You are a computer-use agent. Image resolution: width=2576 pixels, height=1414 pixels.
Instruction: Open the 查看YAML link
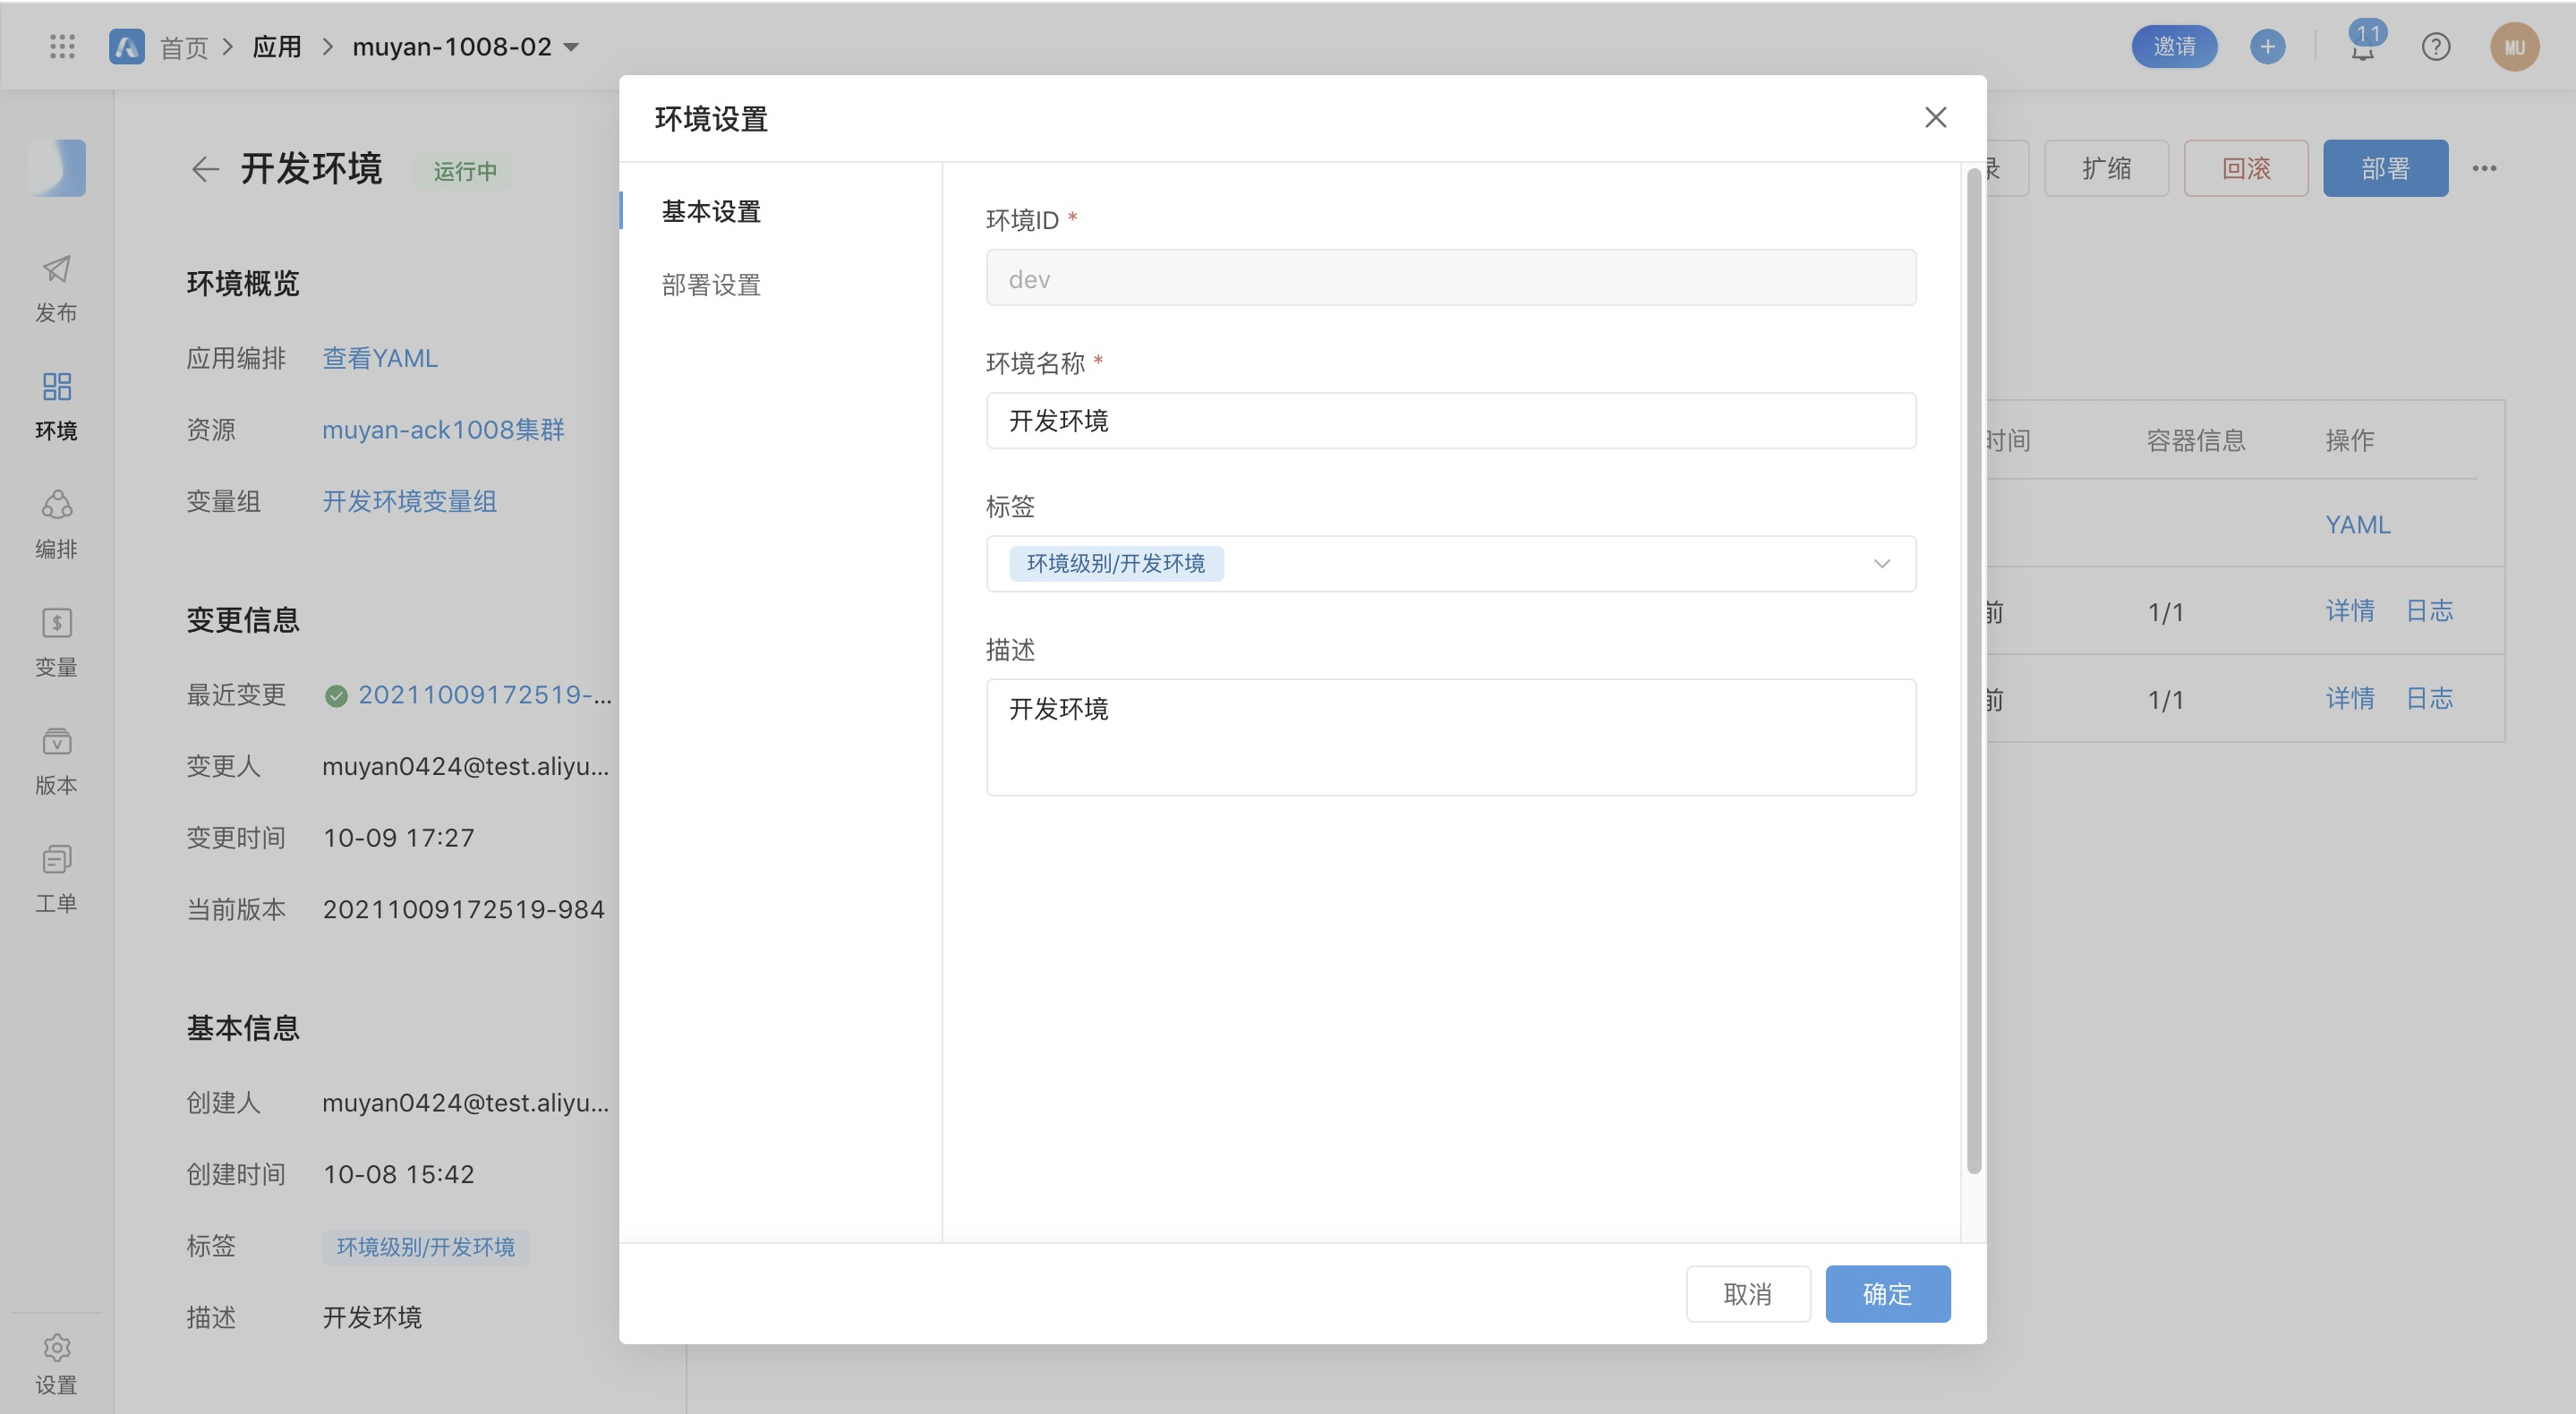click(x=380, y=357)
